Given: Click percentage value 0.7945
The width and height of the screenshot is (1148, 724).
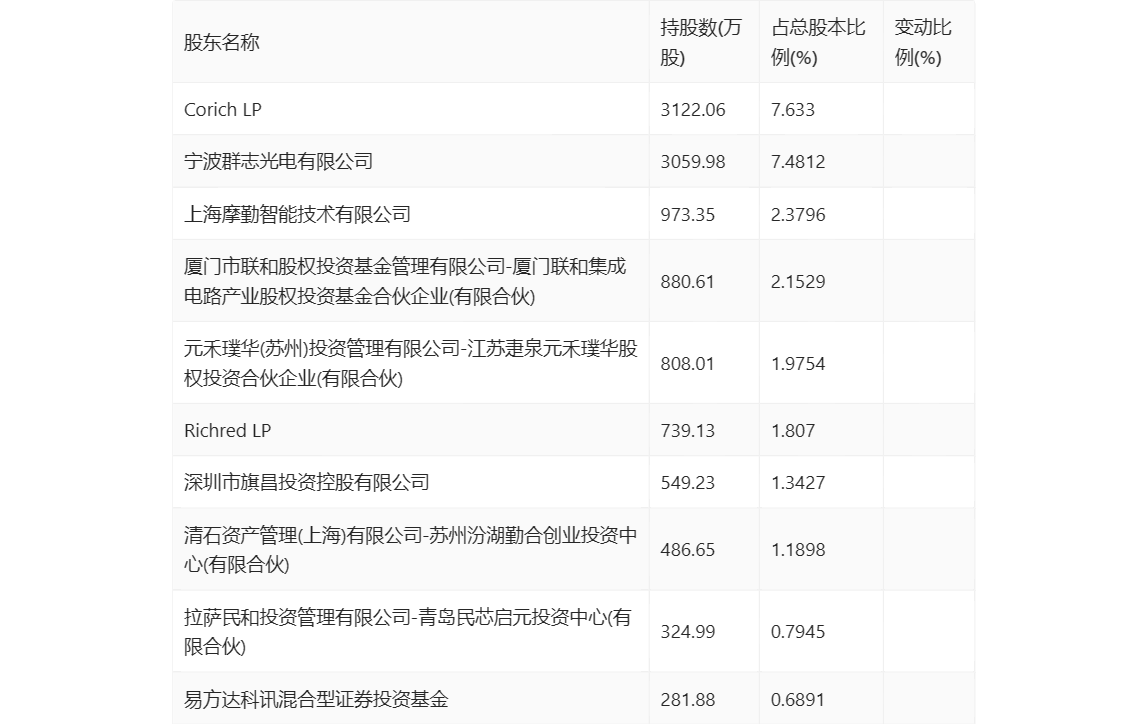Looking at the screenshot, I should tap(798, 632).
